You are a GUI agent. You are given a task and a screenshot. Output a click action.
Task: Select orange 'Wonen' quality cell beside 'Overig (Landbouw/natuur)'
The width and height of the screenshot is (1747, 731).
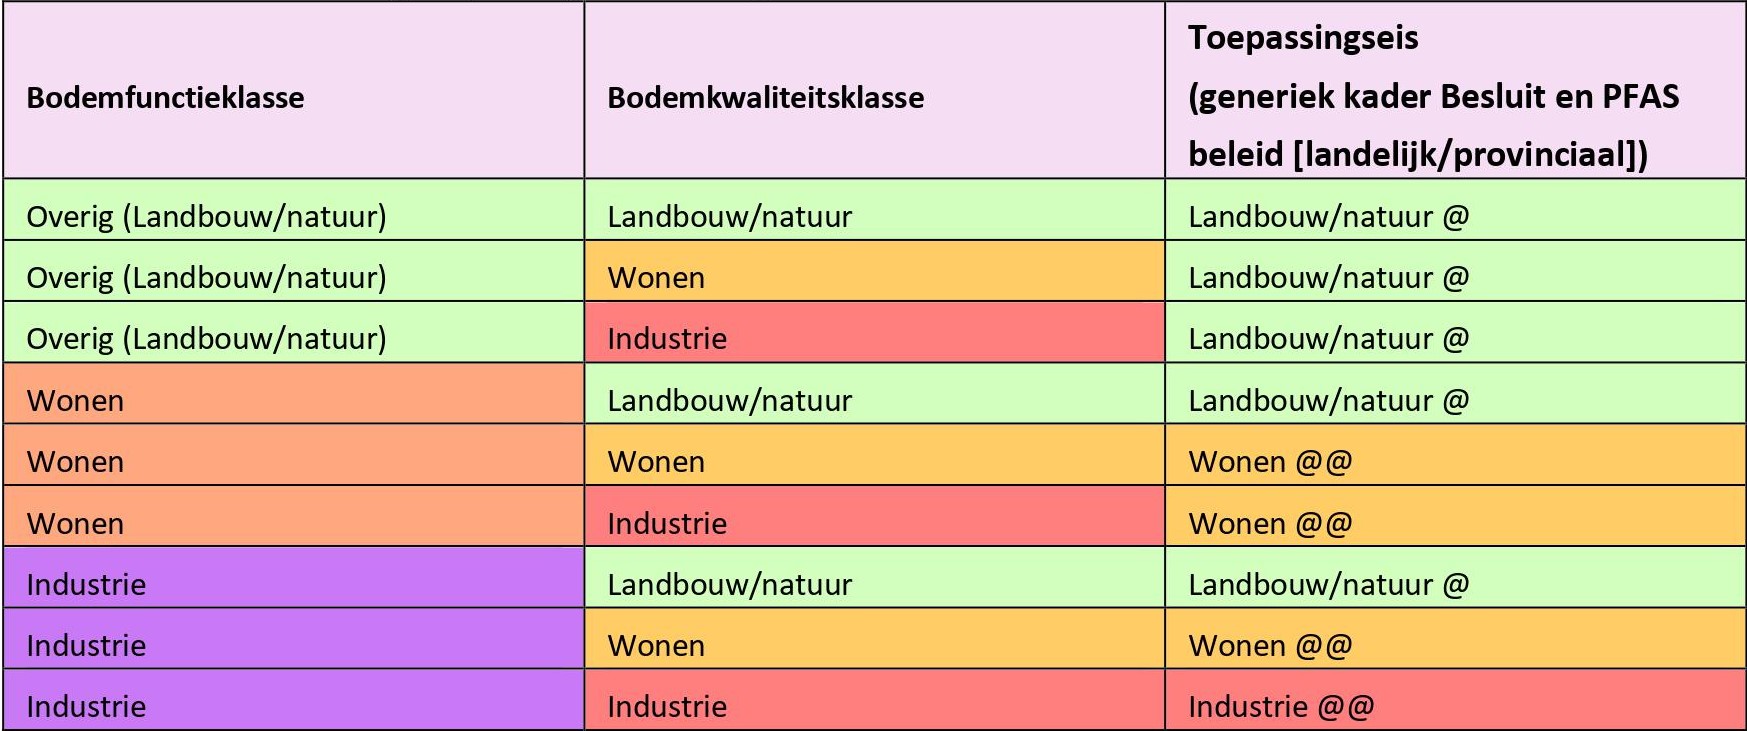coord(656,277)
